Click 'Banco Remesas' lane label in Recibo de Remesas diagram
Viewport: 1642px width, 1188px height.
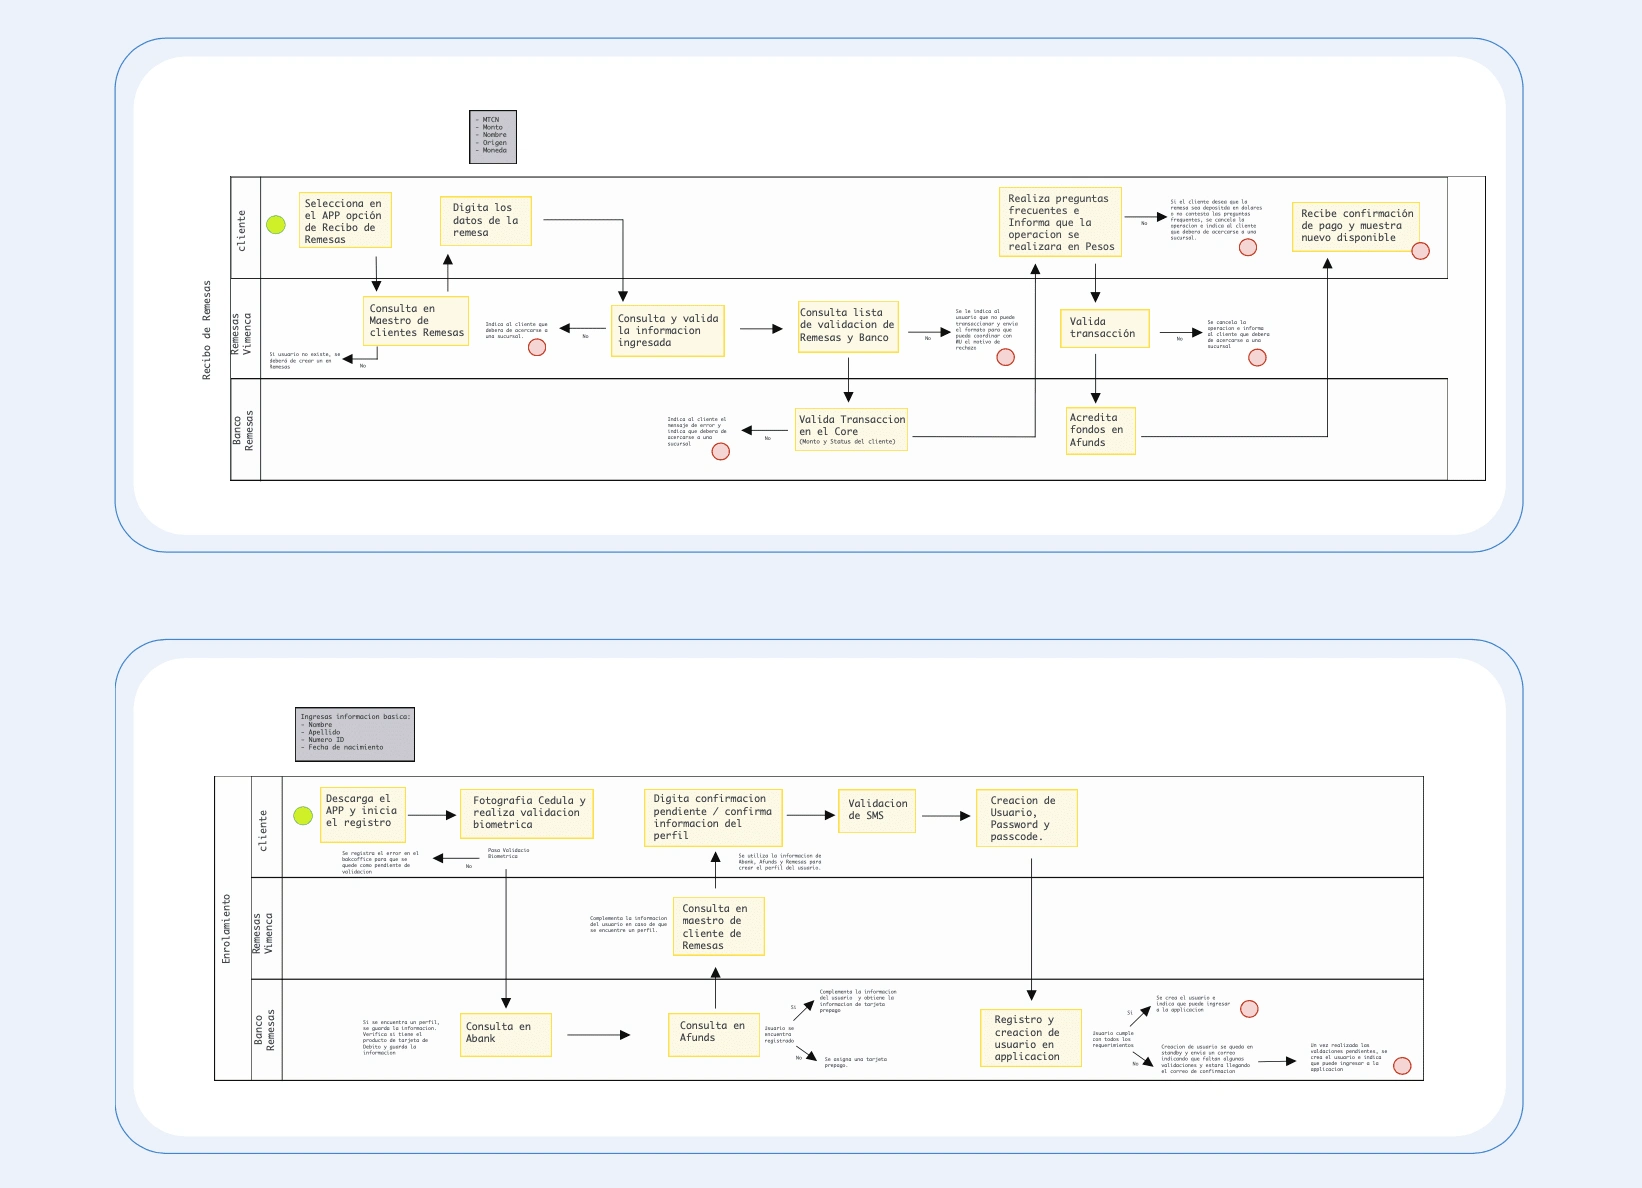pyautogui.click(x=243, y=430)
